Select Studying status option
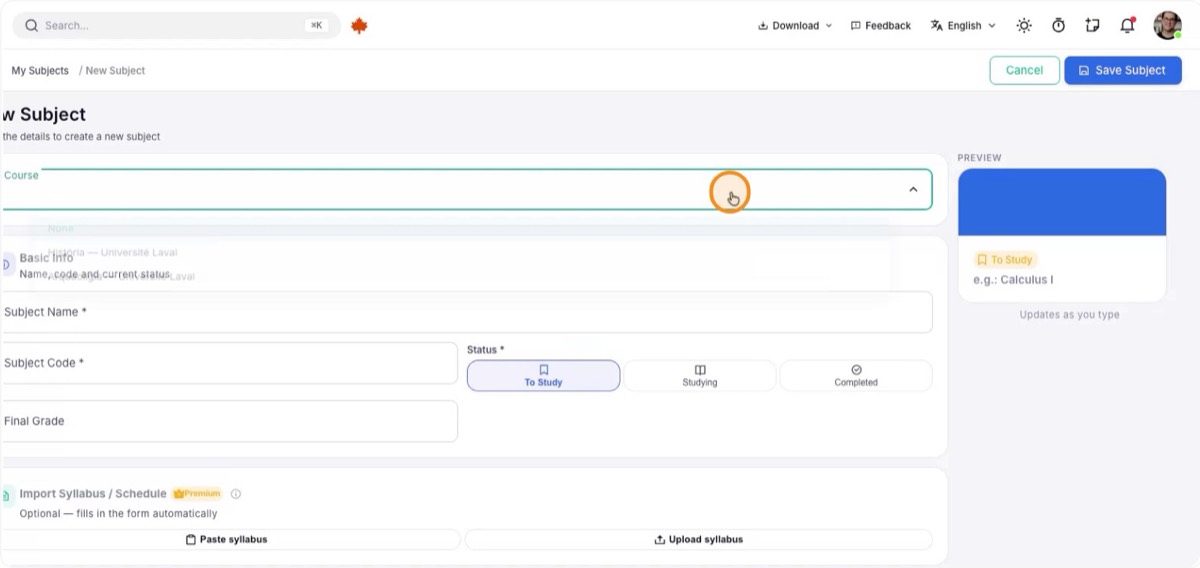Image resolution: width=1200 pixels, height=568 pixels. coord(700,376)
